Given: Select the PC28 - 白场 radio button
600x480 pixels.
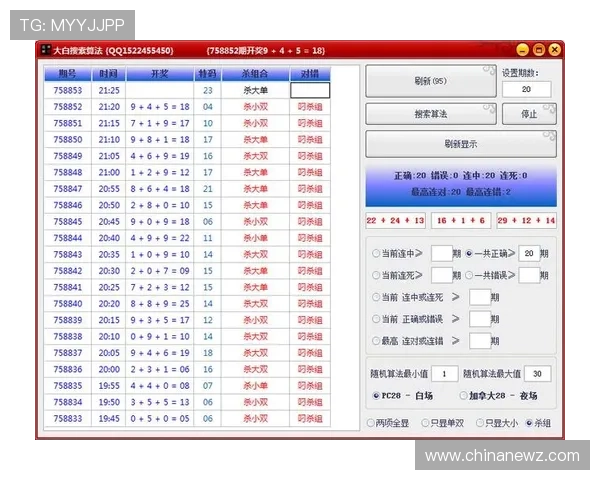Looking at the screenshot, I should [376, 395].
